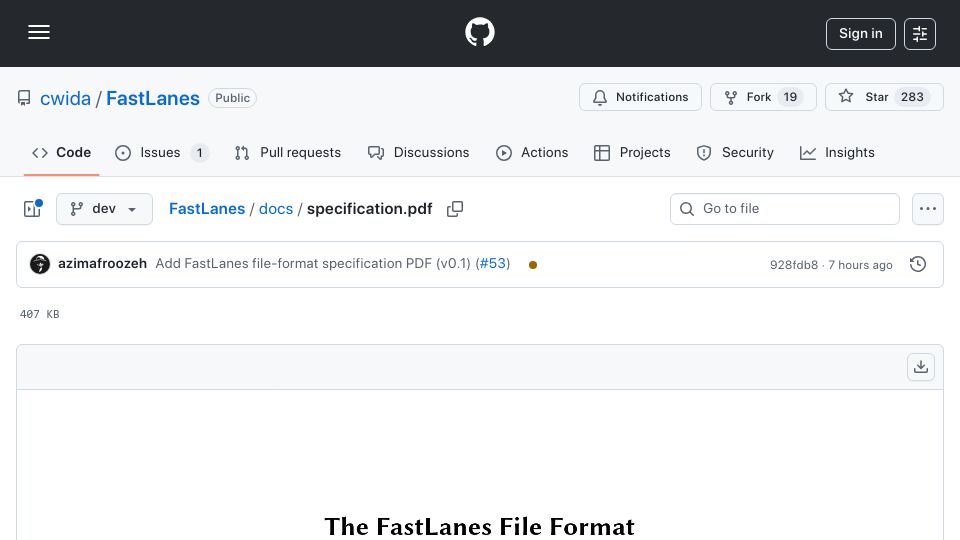
Task: Select the Code tab
Action: click(61, 152)
